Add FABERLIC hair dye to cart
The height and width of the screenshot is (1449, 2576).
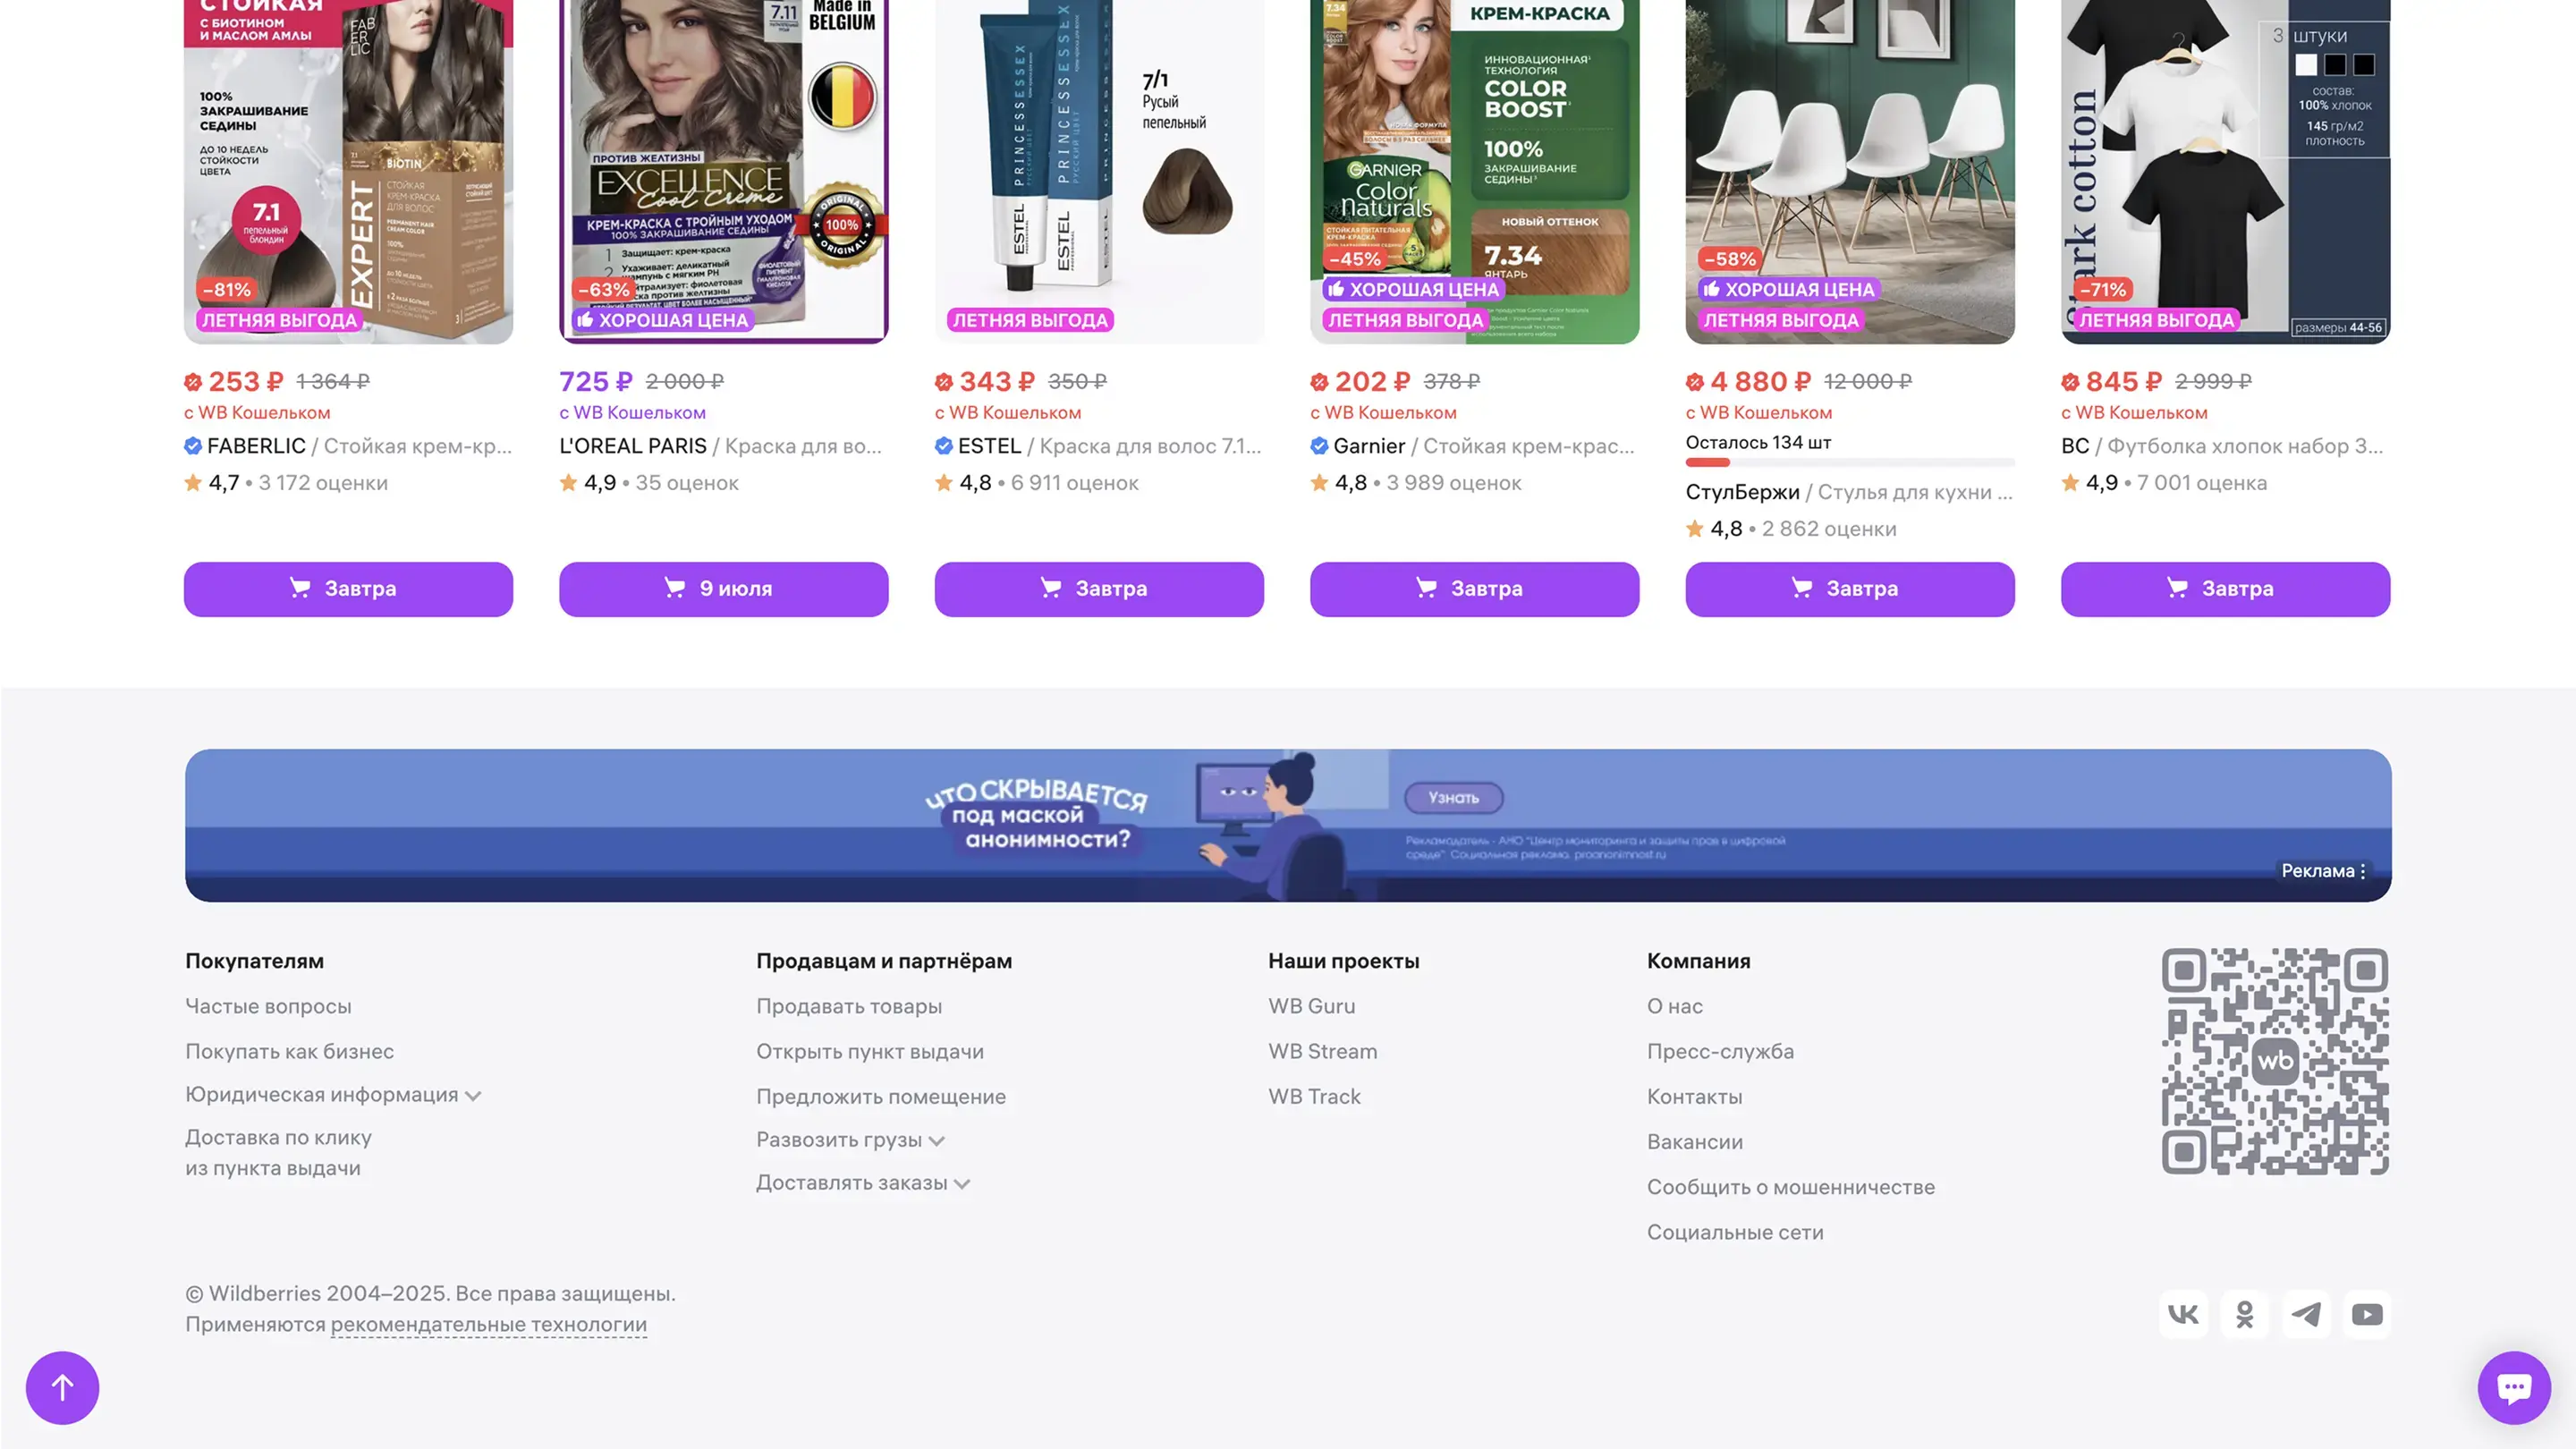click(348, 589)
